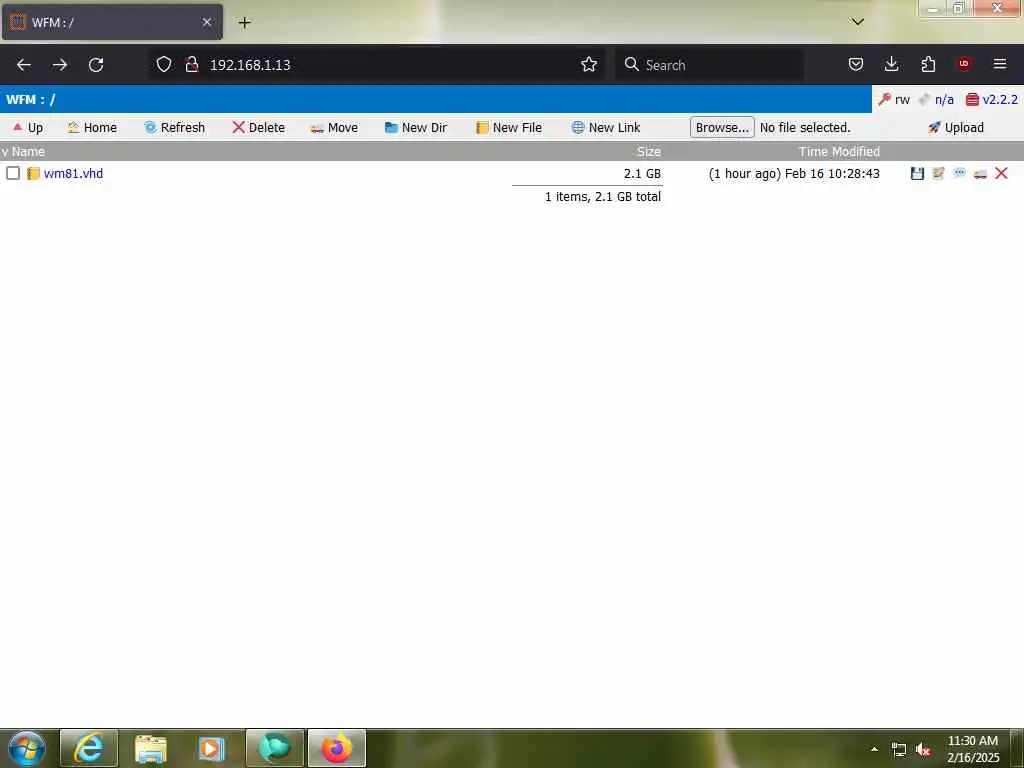Click the '1 items, 2.1 GB total' summary
The height and width of the screenshot is (768, 1024).
(x=603, y=197)
